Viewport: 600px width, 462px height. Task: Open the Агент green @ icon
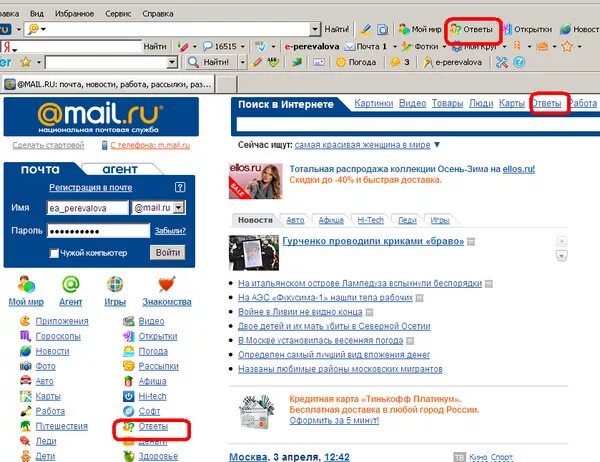coord(71,284)
